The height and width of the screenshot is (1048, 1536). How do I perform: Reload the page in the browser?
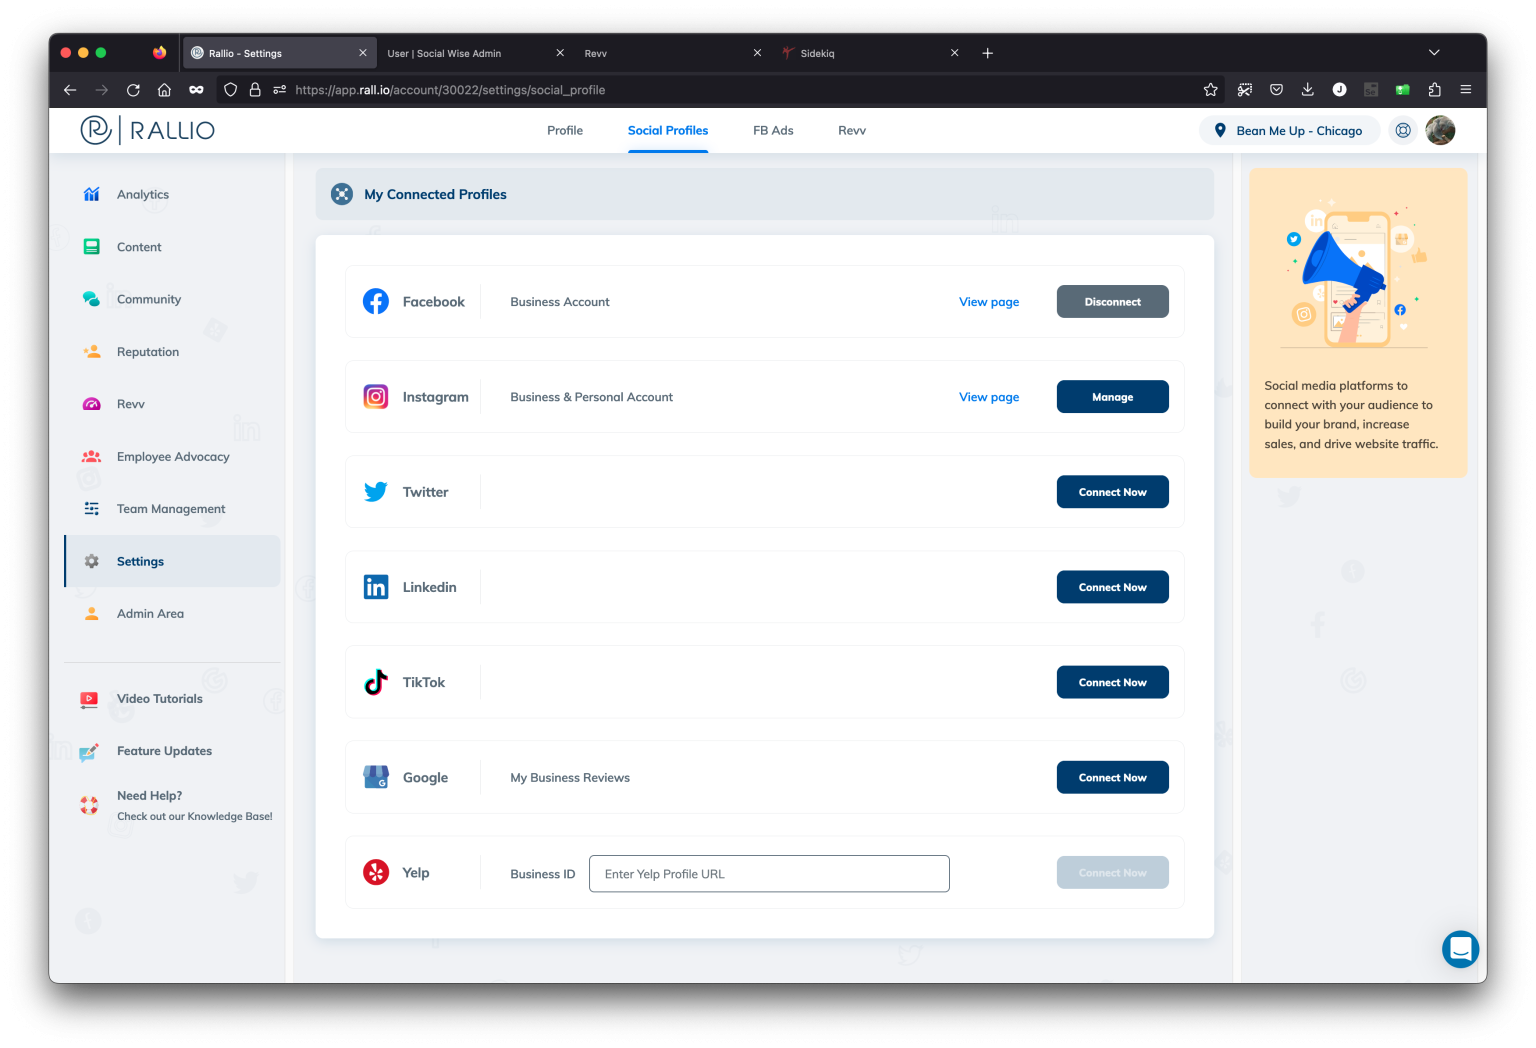coord(133,90)
